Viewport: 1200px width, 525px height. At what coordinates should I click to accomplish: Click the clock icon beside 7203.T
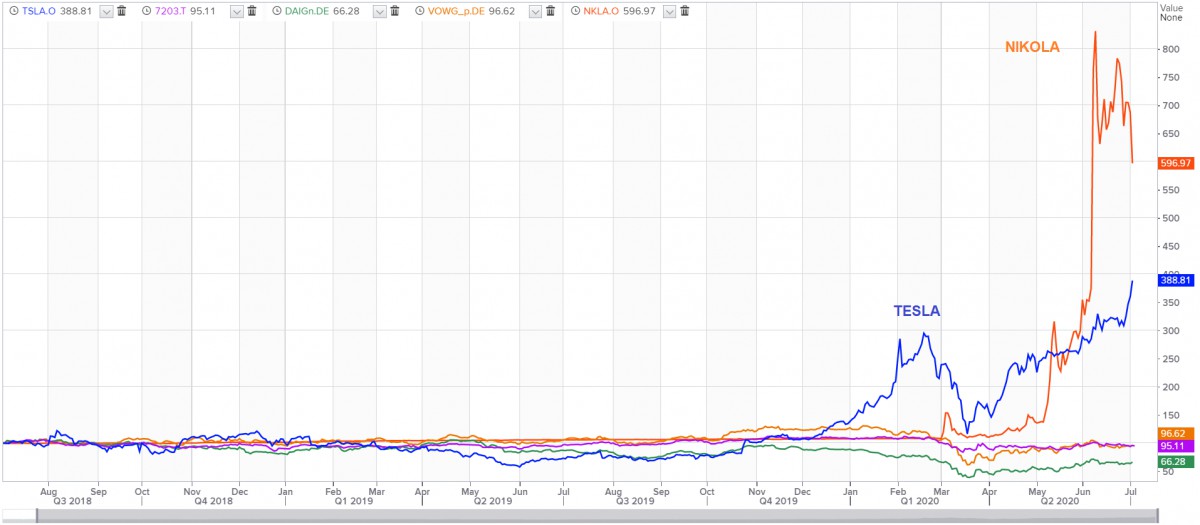coord(147,11)
